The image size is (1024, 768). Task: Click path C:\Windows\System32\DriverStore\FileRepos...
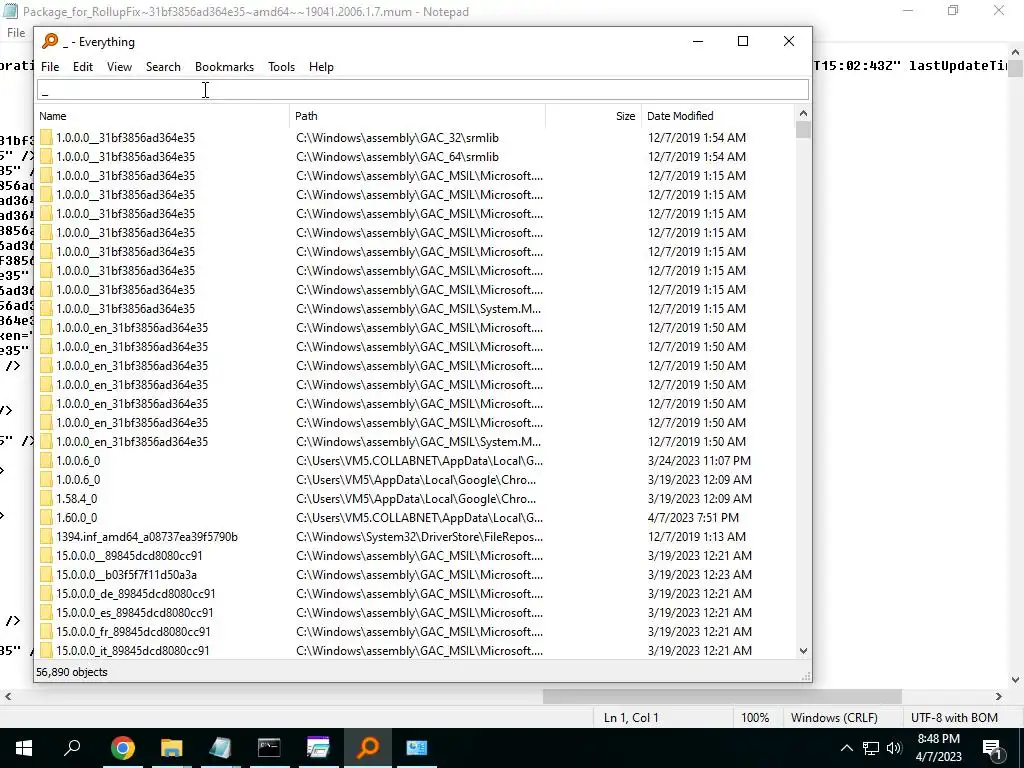[419, 537]
